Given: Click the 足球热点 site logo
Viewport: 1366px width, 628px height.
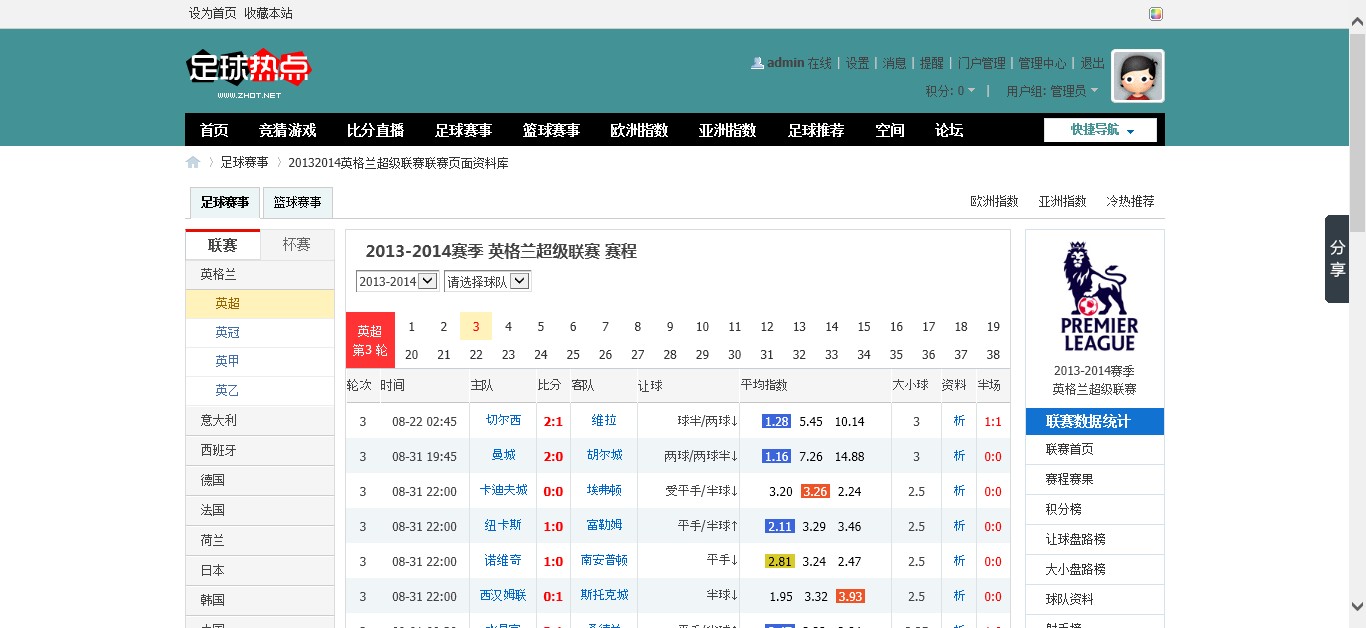Looking at the screenshot, I should pos(249,72).
